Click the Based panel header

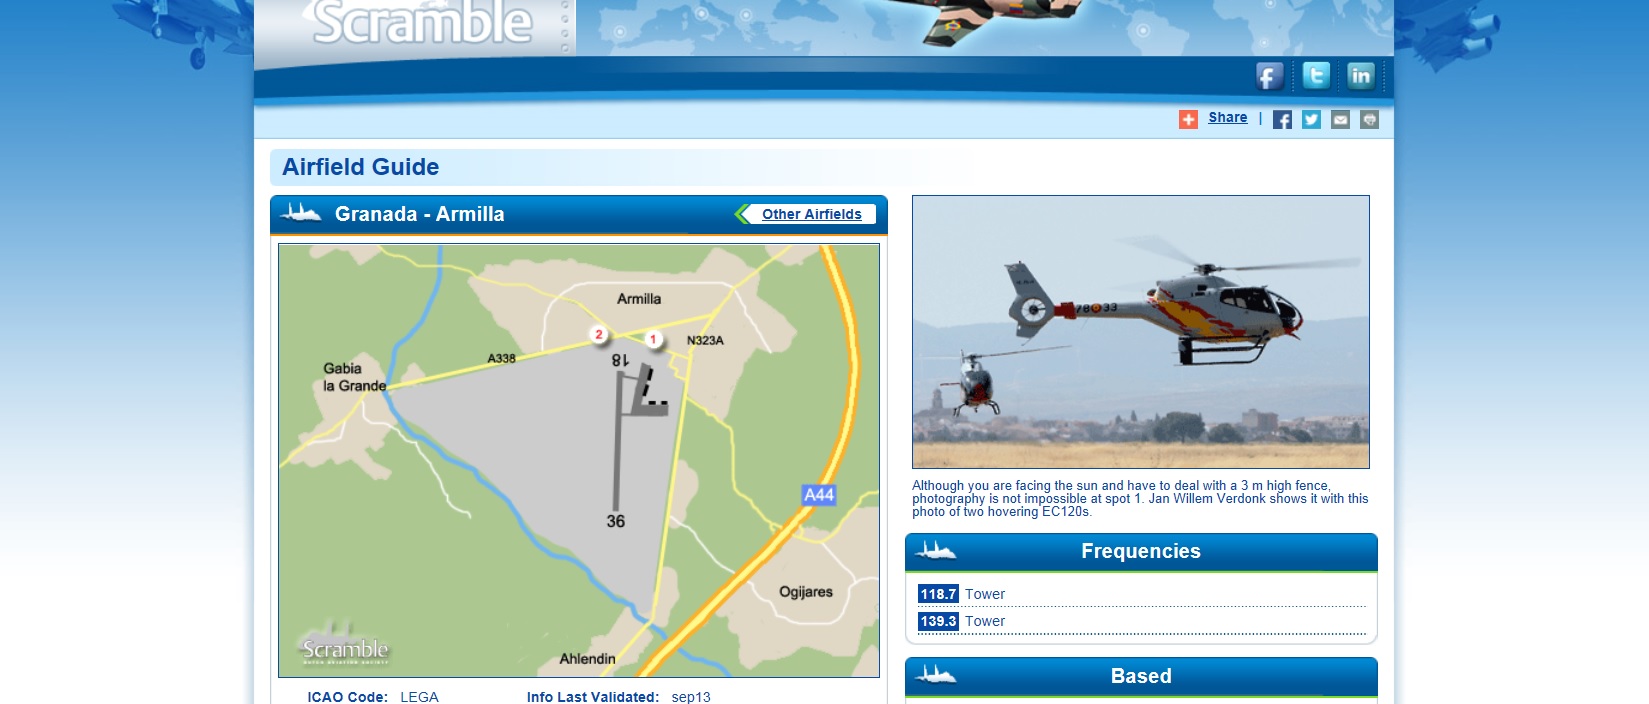coord(1141,677)
